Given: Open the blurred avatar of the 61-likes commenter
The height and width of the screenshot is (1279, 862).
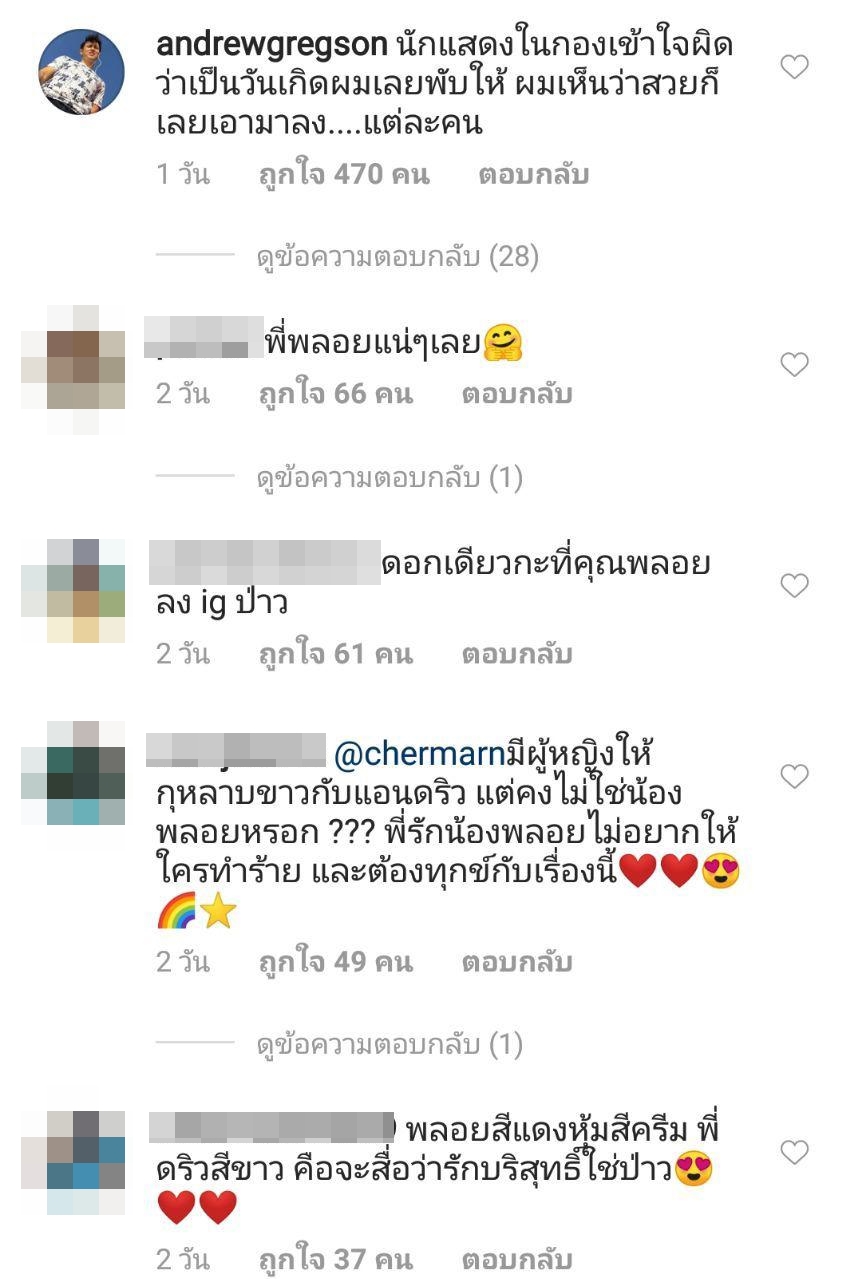Looking at the screenshot, I should pos(86,590).
